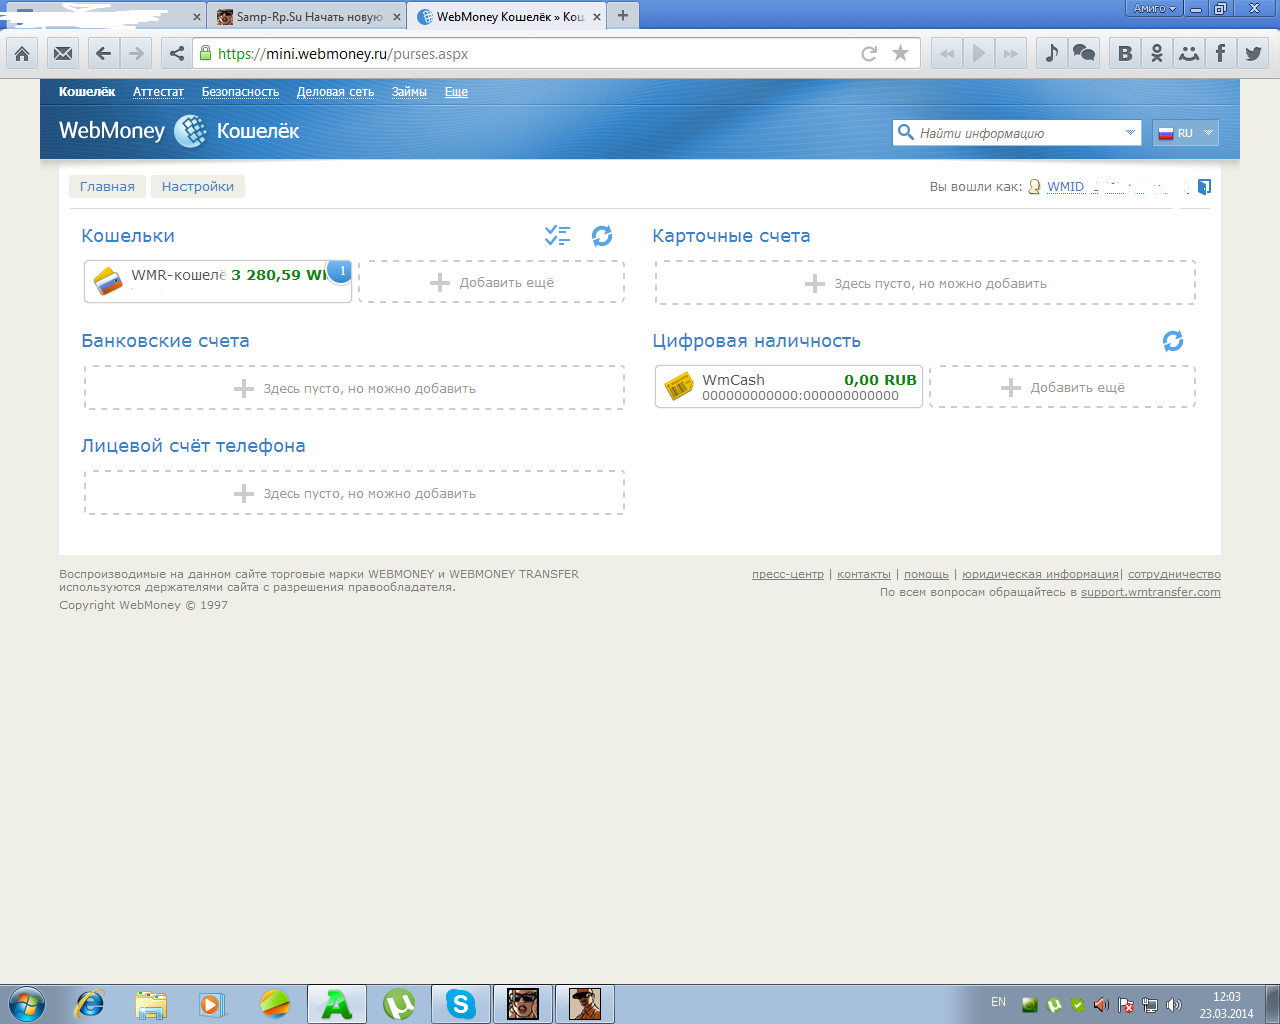Open the Odnoklassniki toolbar icon
Viewport: 1280px width, 1024px height.
point(1157,54)
